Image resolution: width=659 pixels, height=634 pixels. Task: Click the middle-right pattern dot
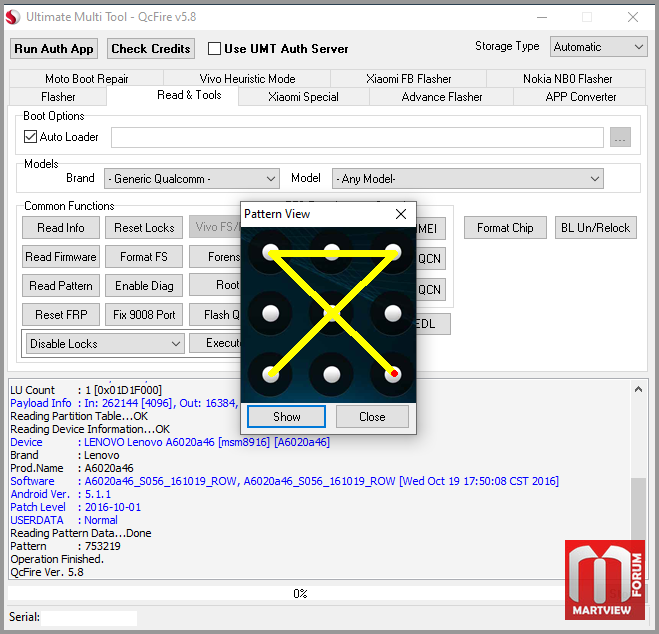point(393,313)
